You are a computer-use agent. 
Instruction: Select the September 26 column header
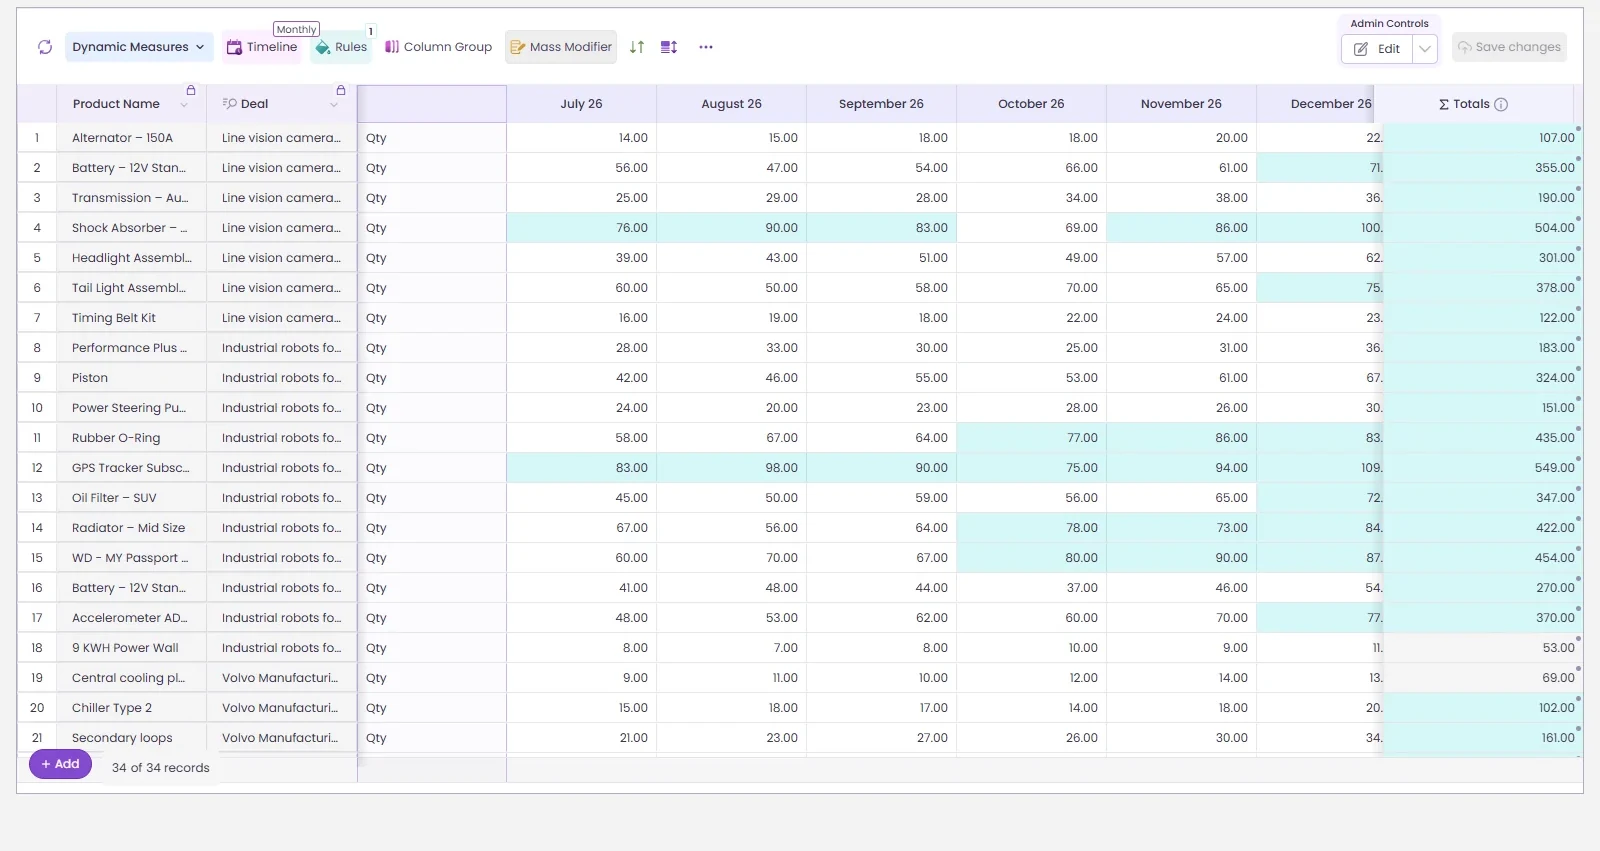tap(882, 104)
